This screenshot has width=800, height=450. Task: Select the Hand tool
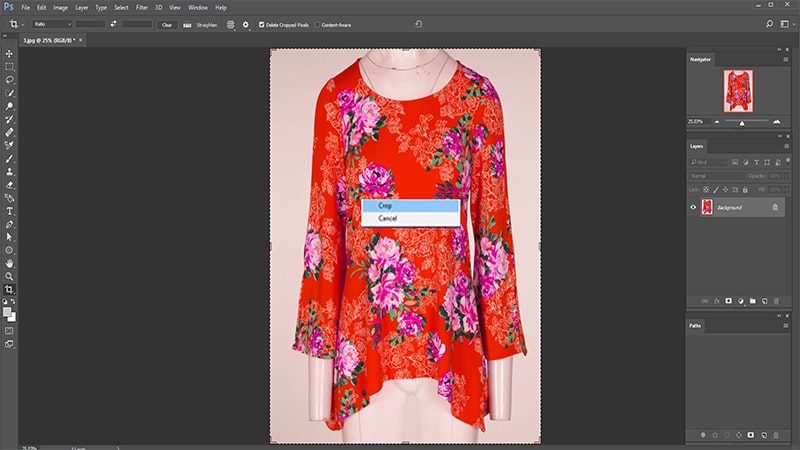(9, 263)
